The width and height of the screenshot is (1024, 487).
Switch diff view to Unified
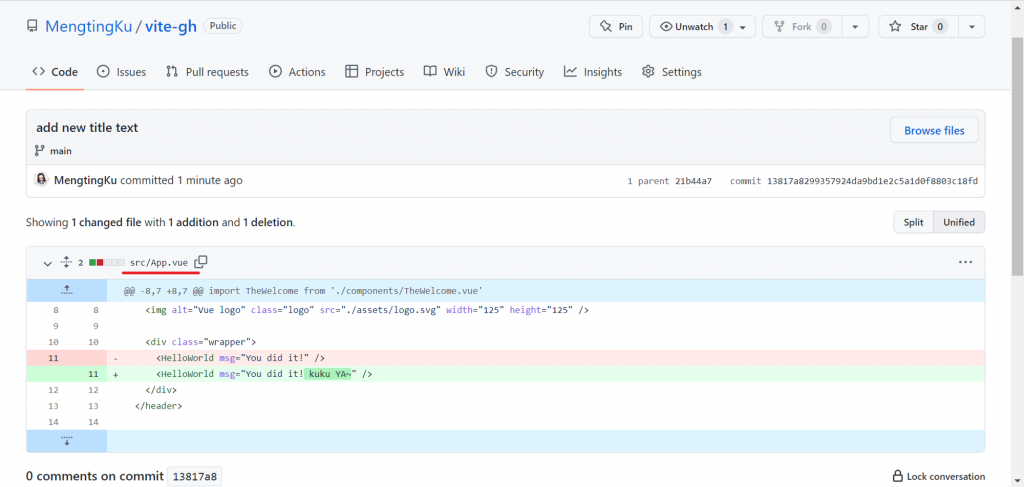coord(959,223)
